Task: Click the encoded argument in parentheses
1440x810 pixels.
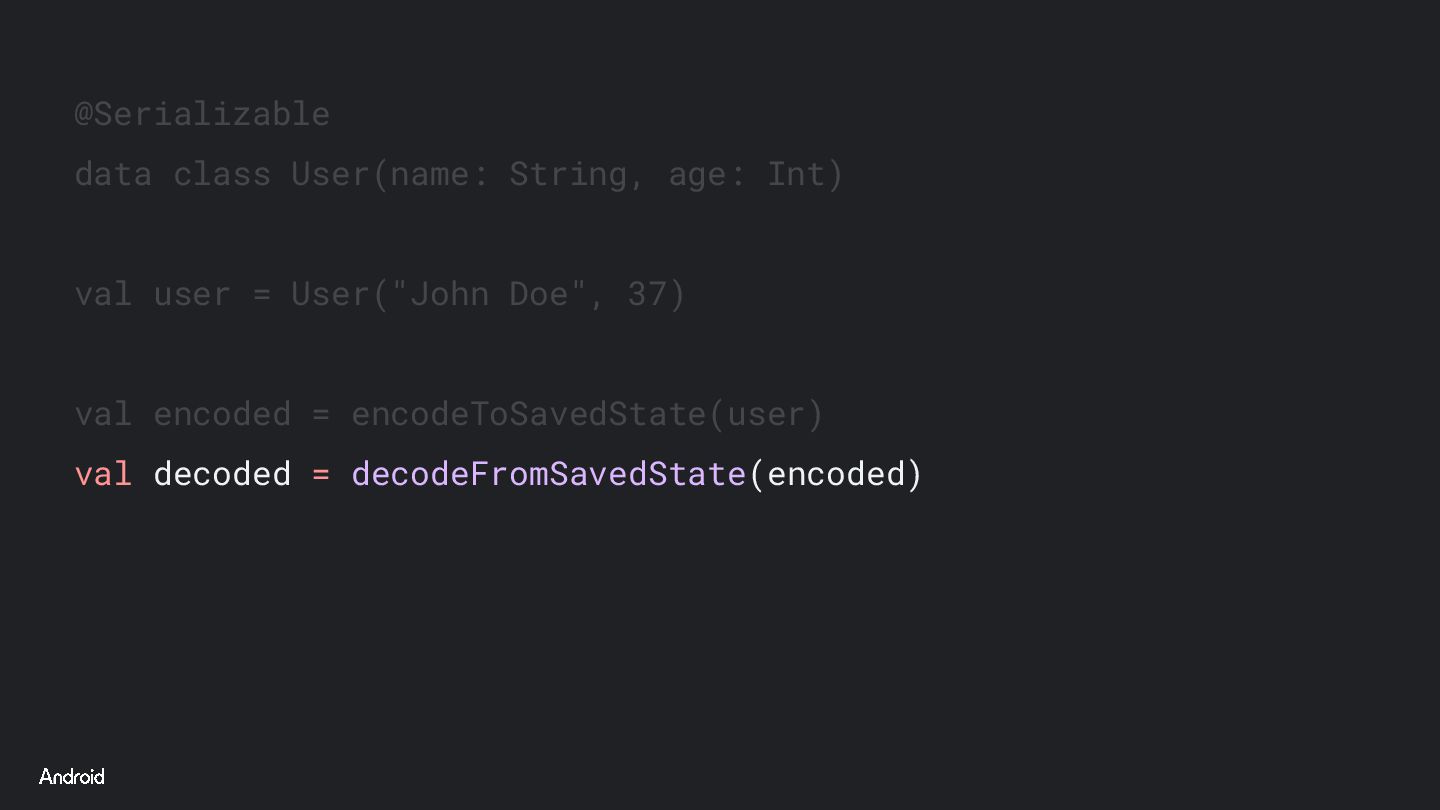Action: [x=835, y=474]
